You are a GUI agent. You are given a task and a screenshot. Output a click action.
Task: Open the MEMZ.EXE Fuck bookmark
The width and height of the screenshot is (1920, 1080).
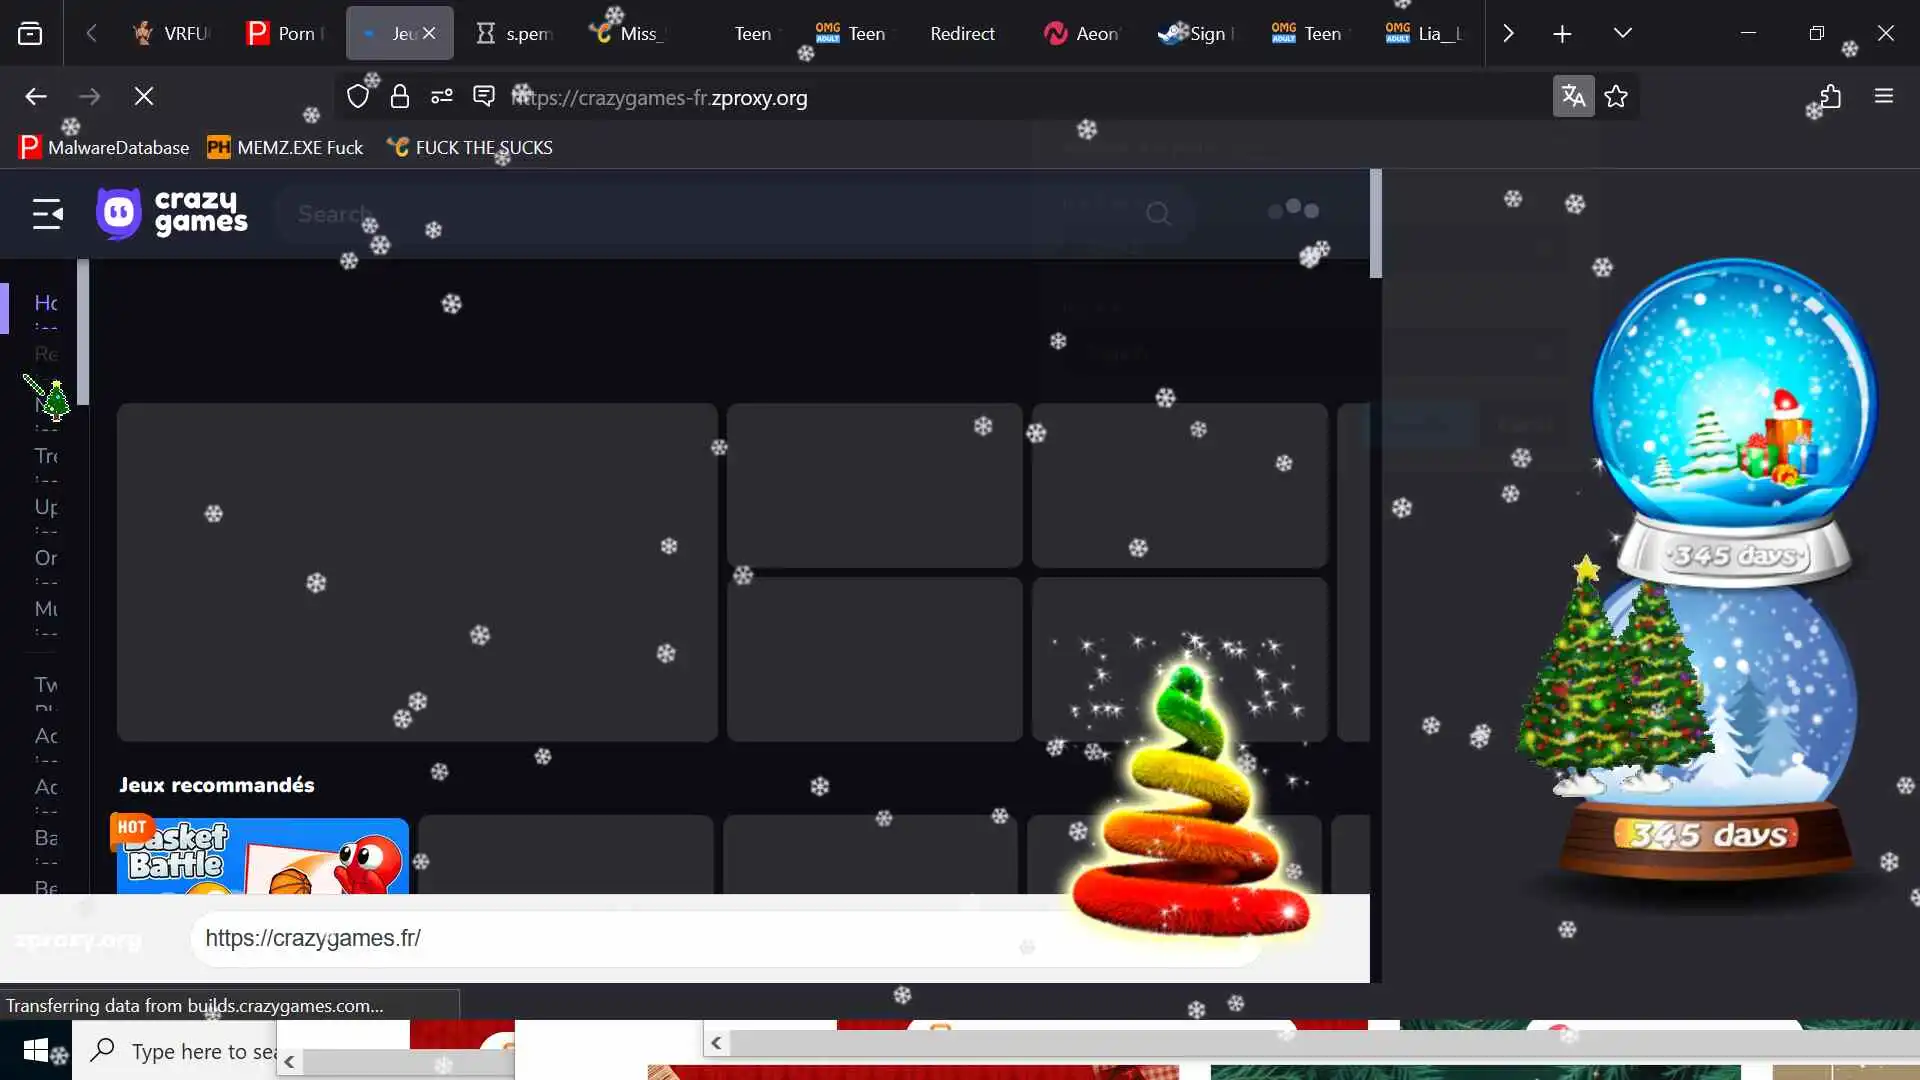point(285,148)
